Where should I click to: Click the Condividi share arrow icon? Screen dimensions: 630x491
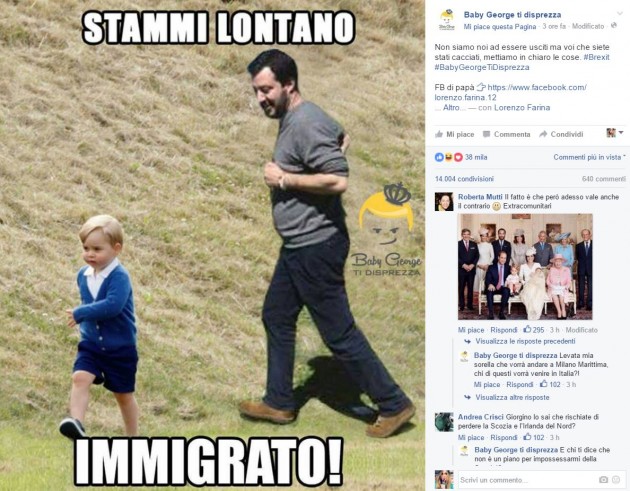click(543, 134)
